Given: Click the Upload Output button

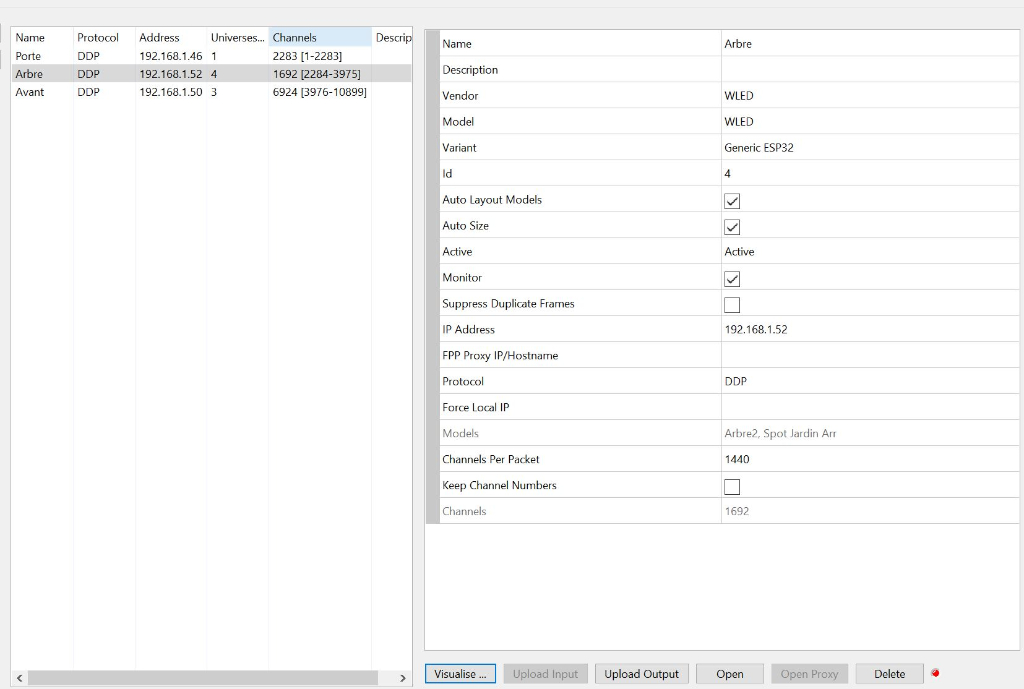Looking at the screenshot, I should (x=641, y=674).
